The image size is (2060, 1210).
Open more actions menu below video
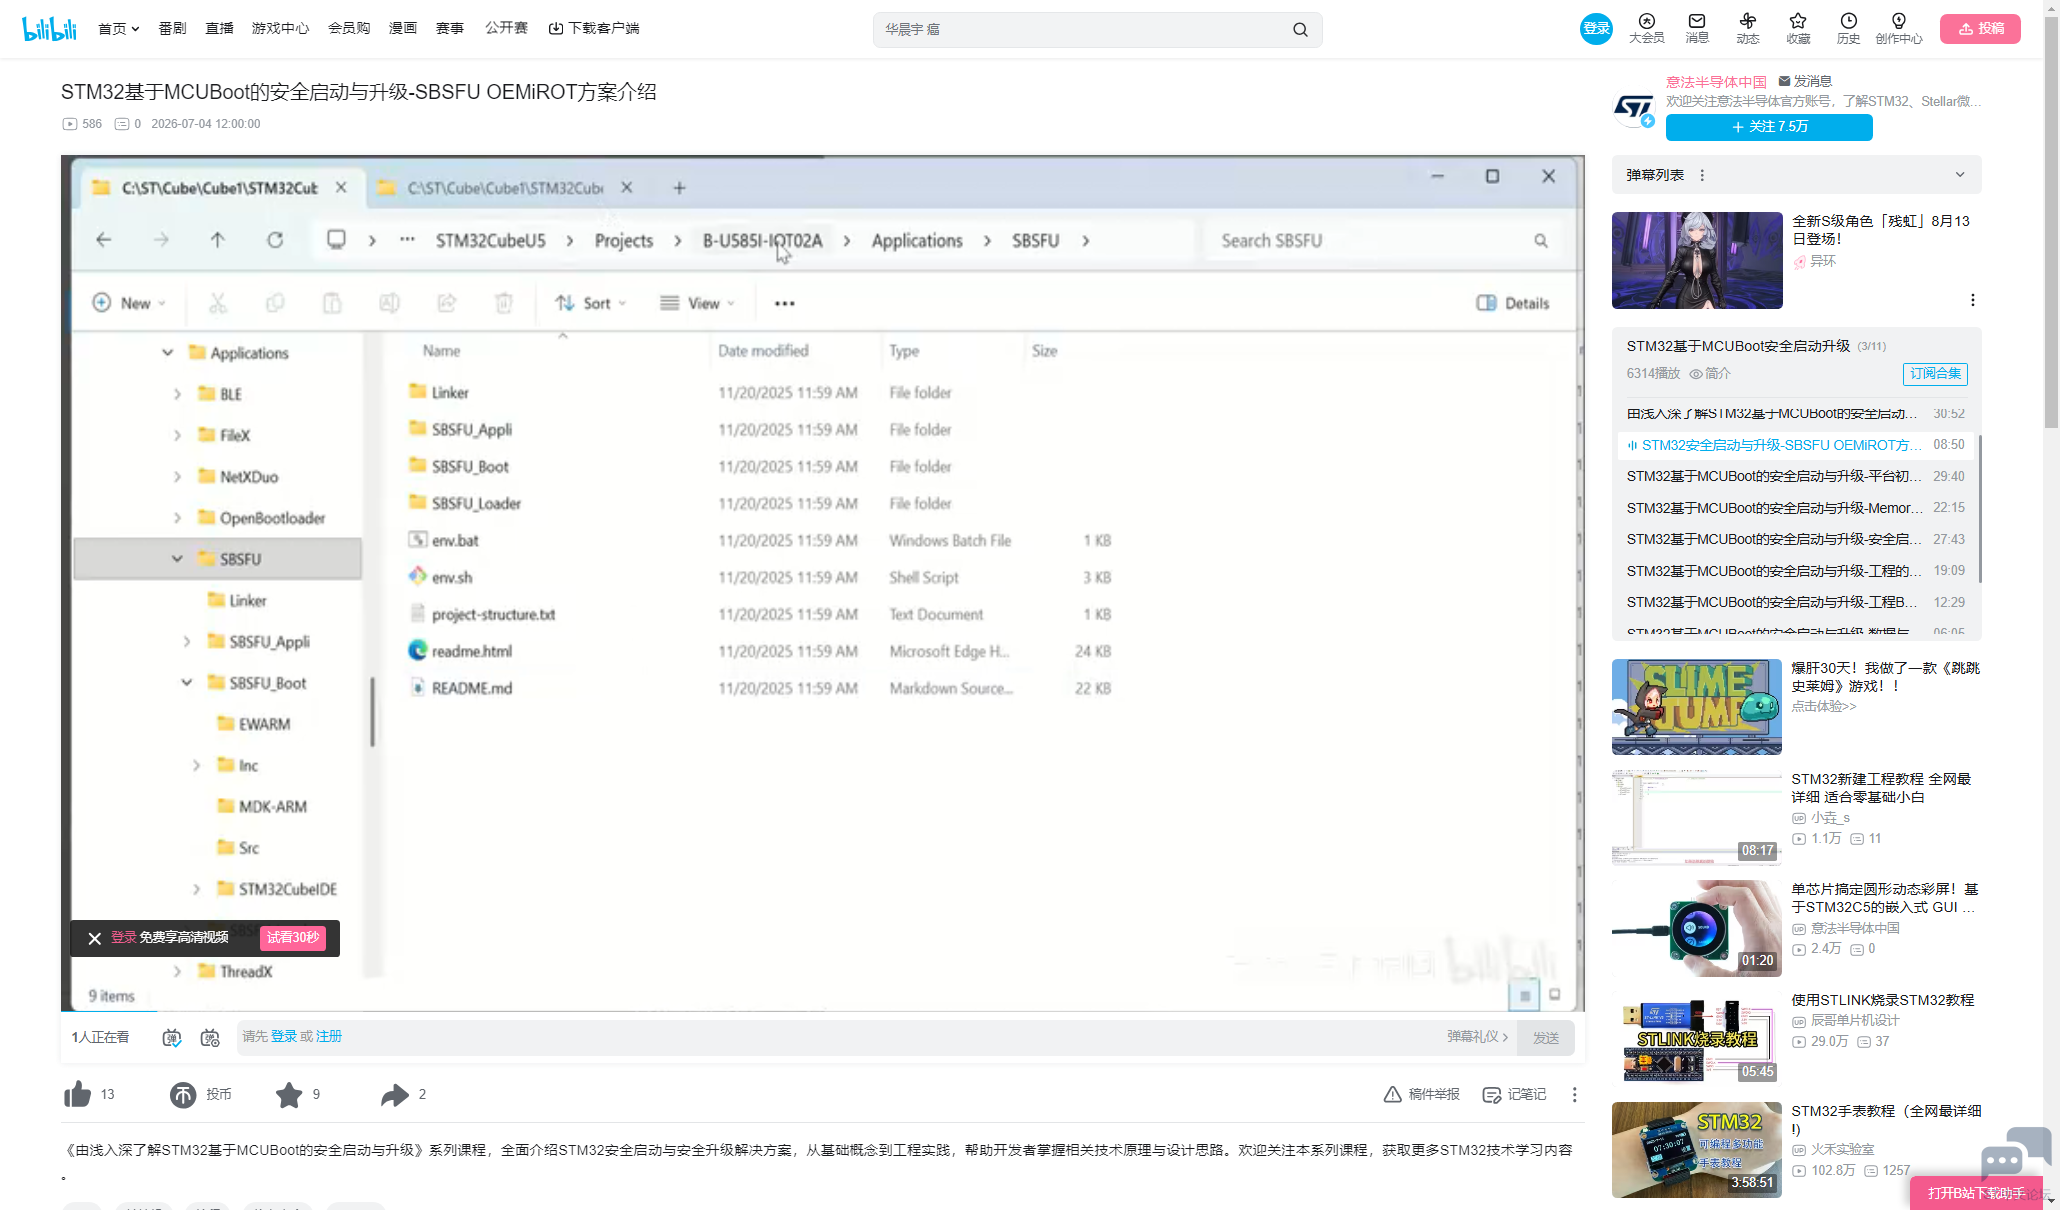(1574, 1094)
